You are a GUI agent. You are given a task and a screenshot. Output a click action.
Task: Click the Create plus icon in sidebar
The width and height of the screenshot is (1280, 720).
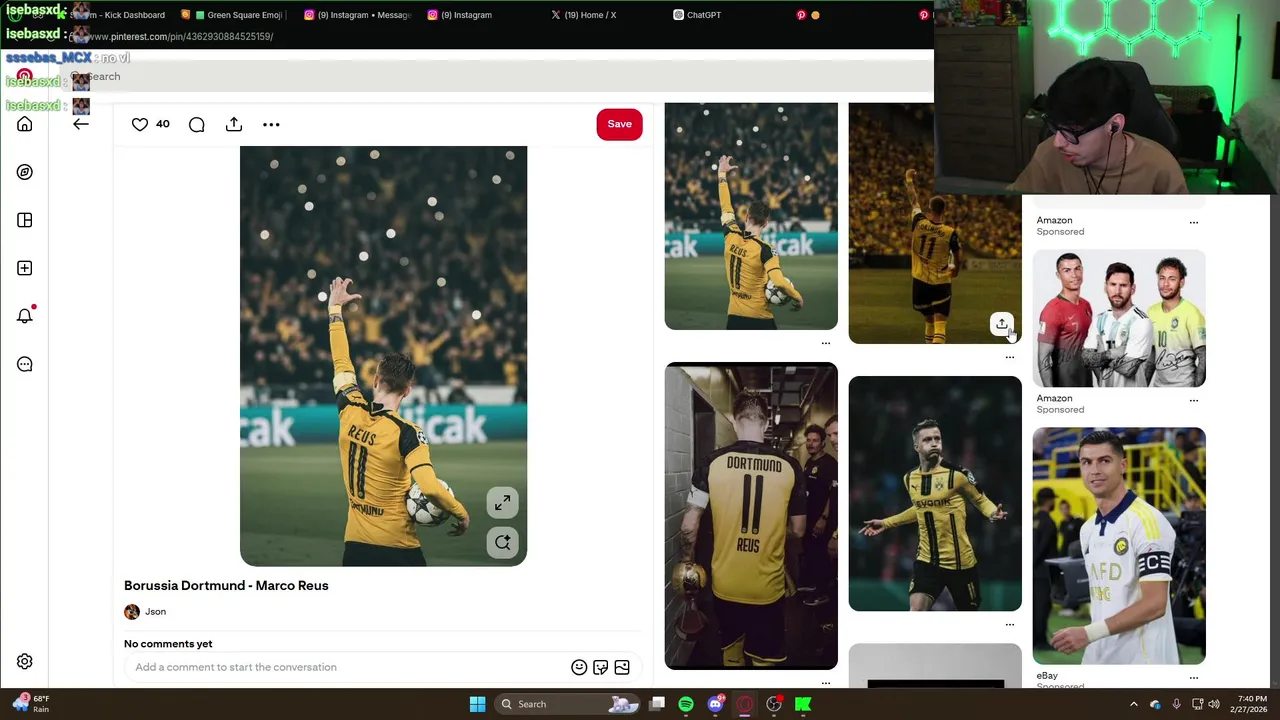(x=25, y=268)
